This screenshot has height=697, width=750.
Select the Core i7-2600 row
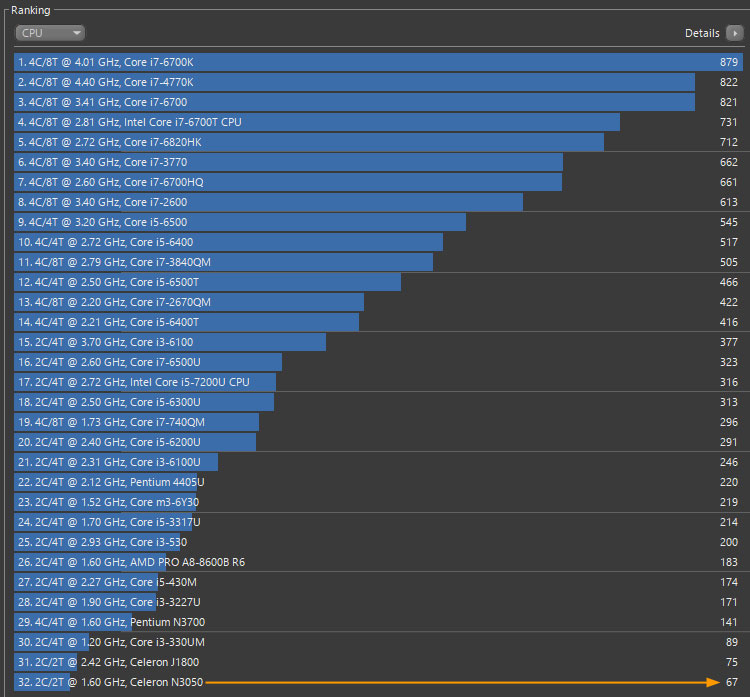point(378,202)
